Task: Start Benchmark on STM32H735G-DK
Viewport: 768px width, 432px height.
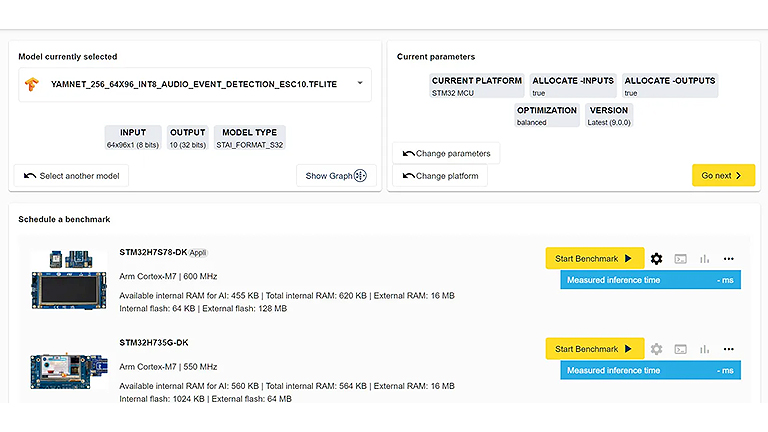Action: (x=594, y=349)
